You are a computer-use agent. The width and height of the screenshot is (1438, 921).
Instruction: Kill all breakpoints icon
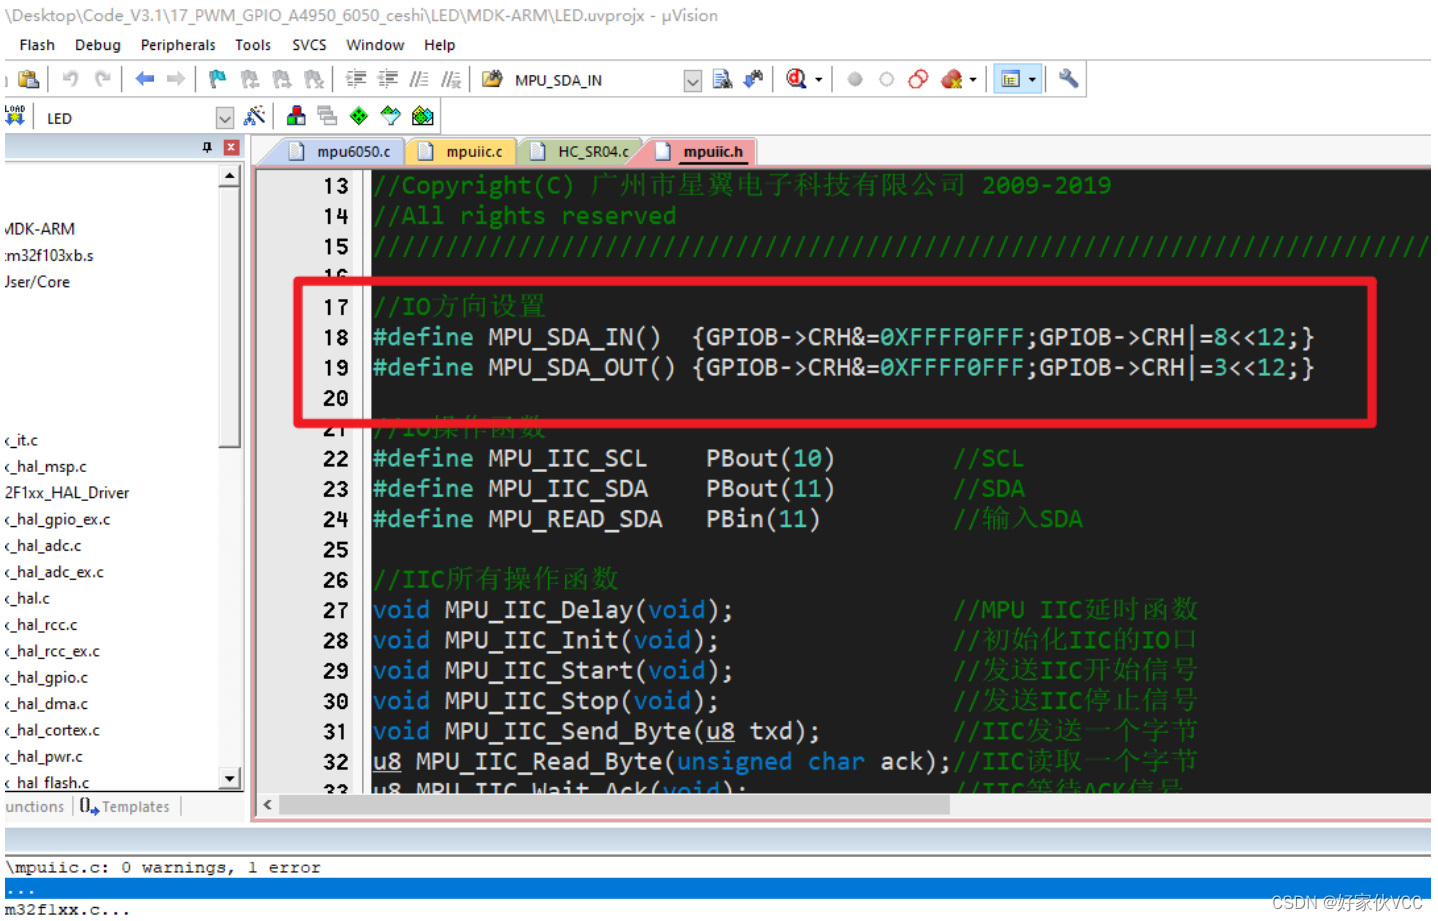(951, 79)
